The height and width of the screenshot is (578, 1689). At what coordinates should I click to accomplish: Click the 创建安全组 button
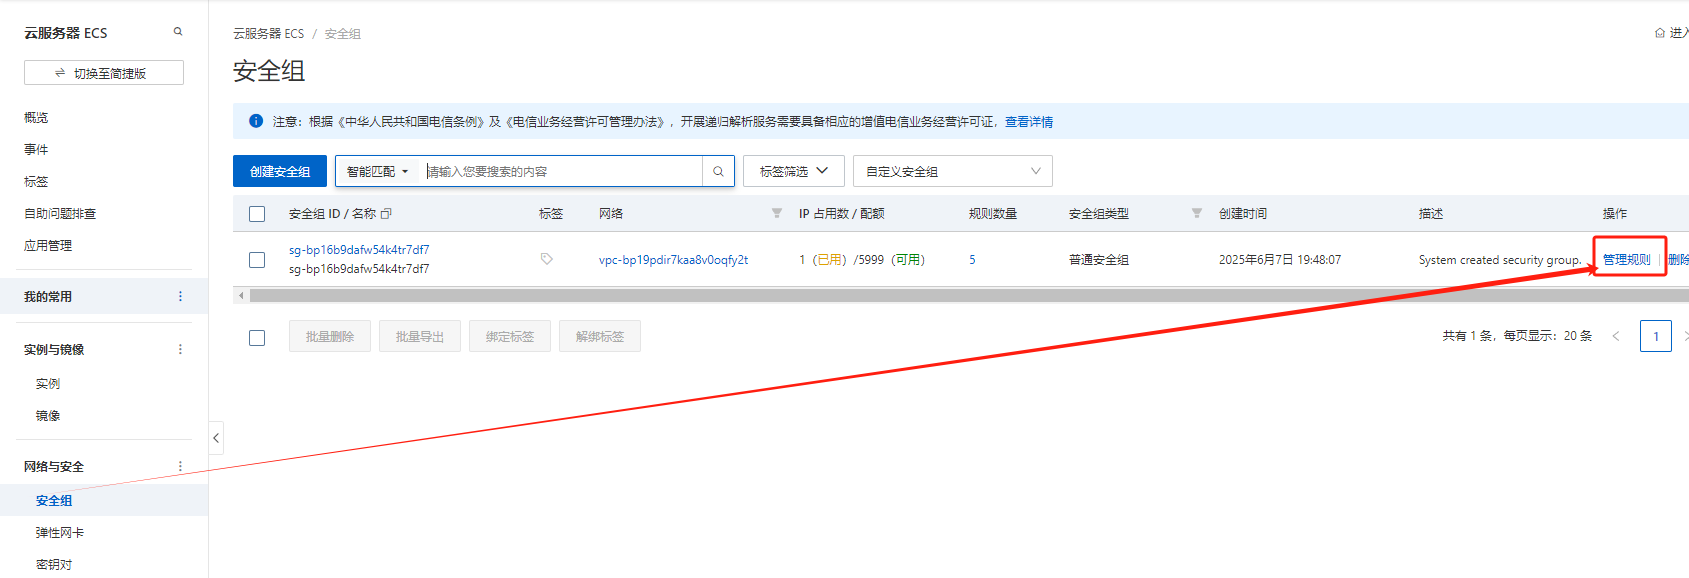(x=280, y=171)
